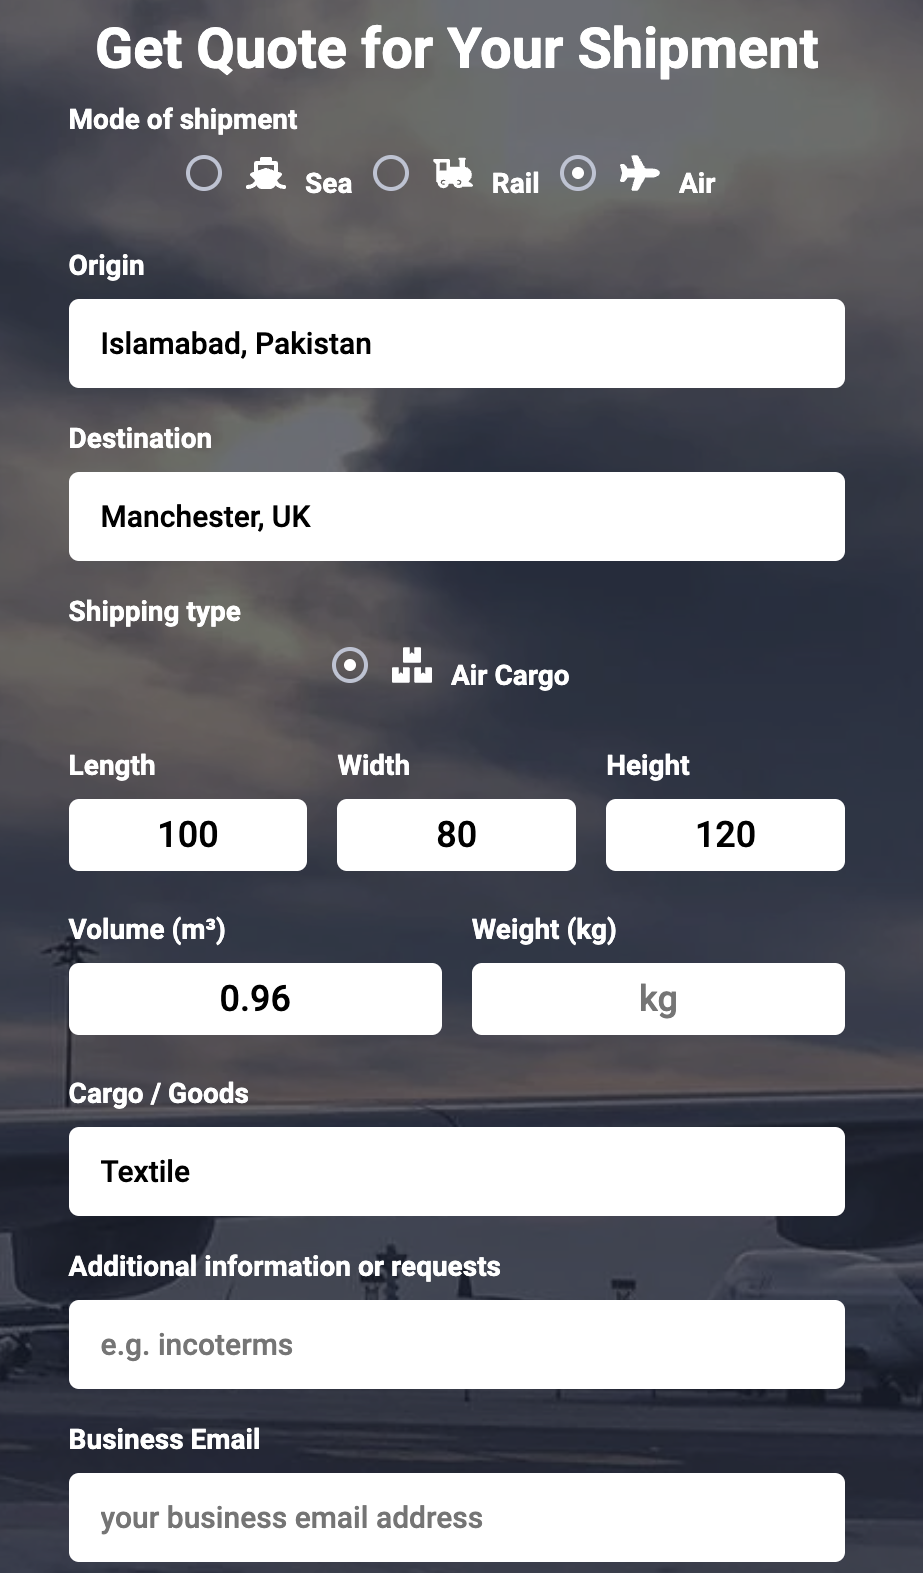Click the Air Cargo boxes icon
Screen dimensions: 923x1573
411,665
